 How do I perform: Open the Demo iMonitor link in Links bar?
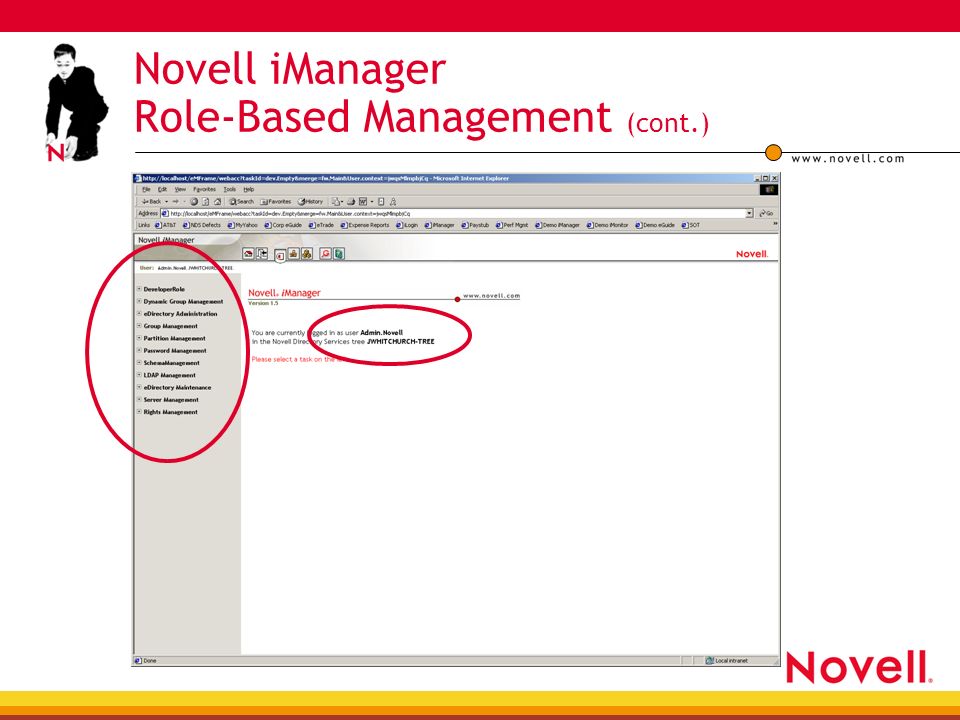pos(607,225)
